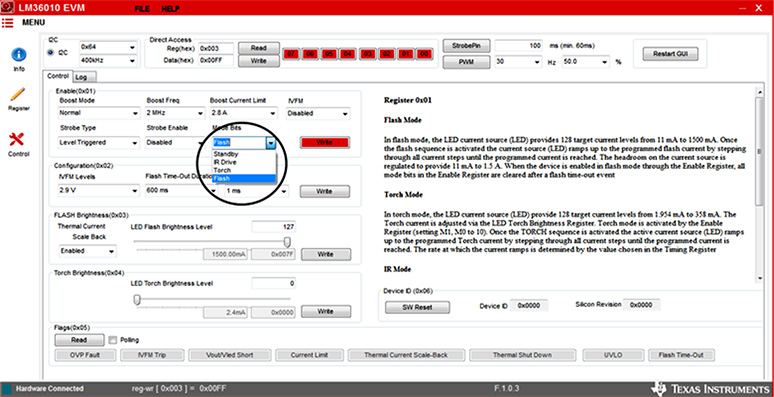
Task: Open the HELP menu
Action: pyautogui.click(x=170, y=9)
